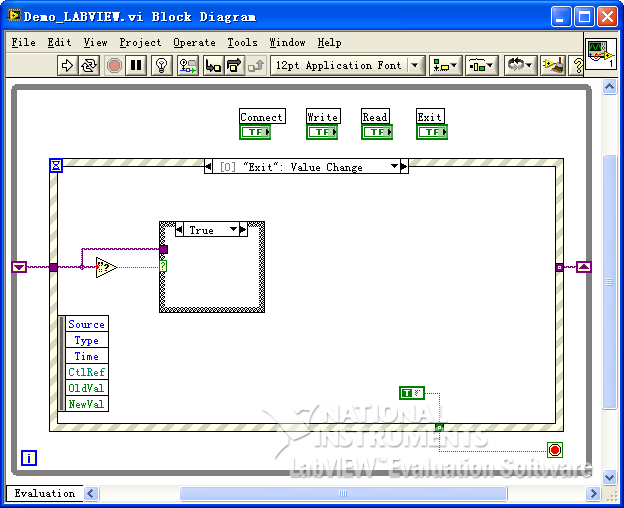Image resolution: width=624 pixels, height=508 pixels.
Task: Click the loop stop condition terminal
Action: point(555,450)
